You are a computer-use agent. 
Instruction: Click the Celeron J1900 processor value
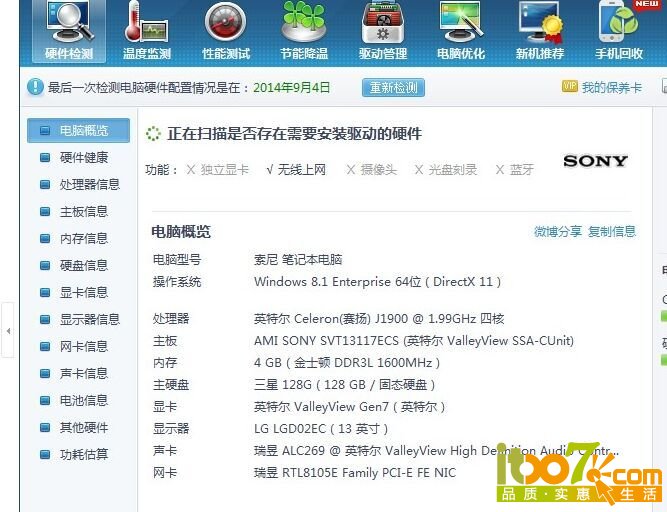[x=379, y=319]
